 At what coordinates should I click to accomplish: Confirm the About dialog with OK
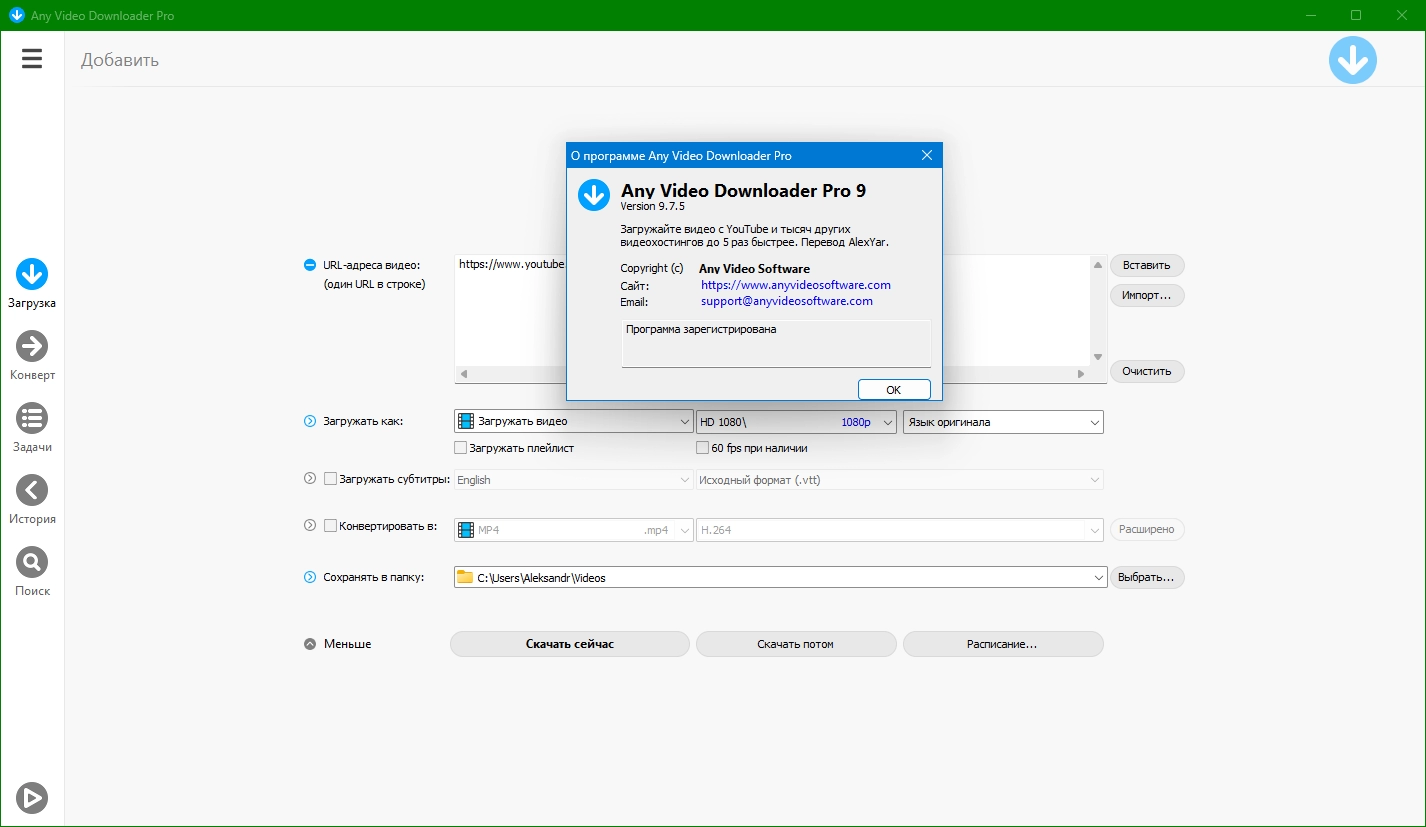pos(894,389)
